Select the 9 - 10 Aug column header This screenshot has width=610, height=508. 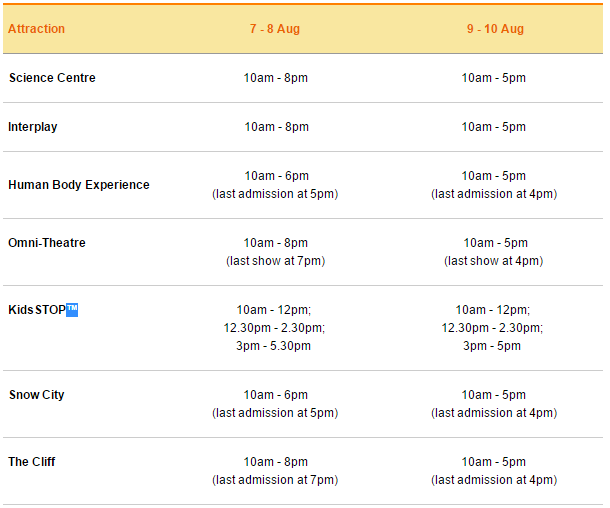click(x=494, y=29)
